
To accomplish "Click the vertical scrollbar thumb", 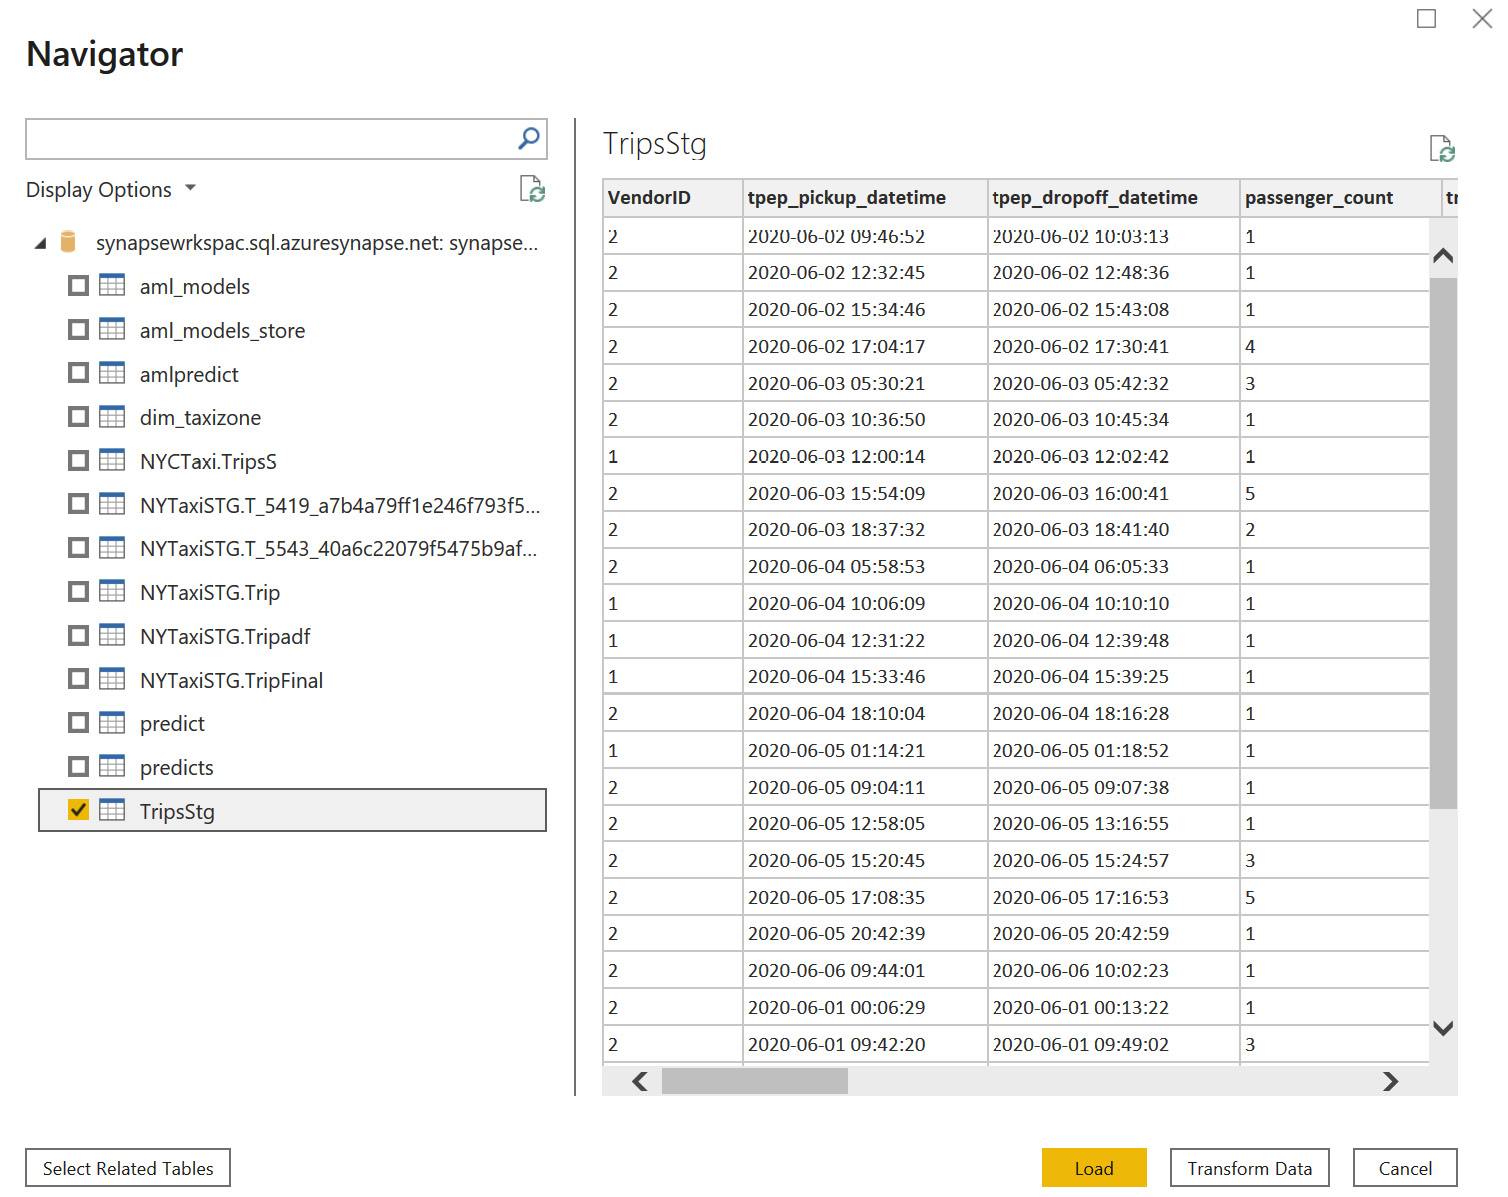I will [x=1443, y=543].
